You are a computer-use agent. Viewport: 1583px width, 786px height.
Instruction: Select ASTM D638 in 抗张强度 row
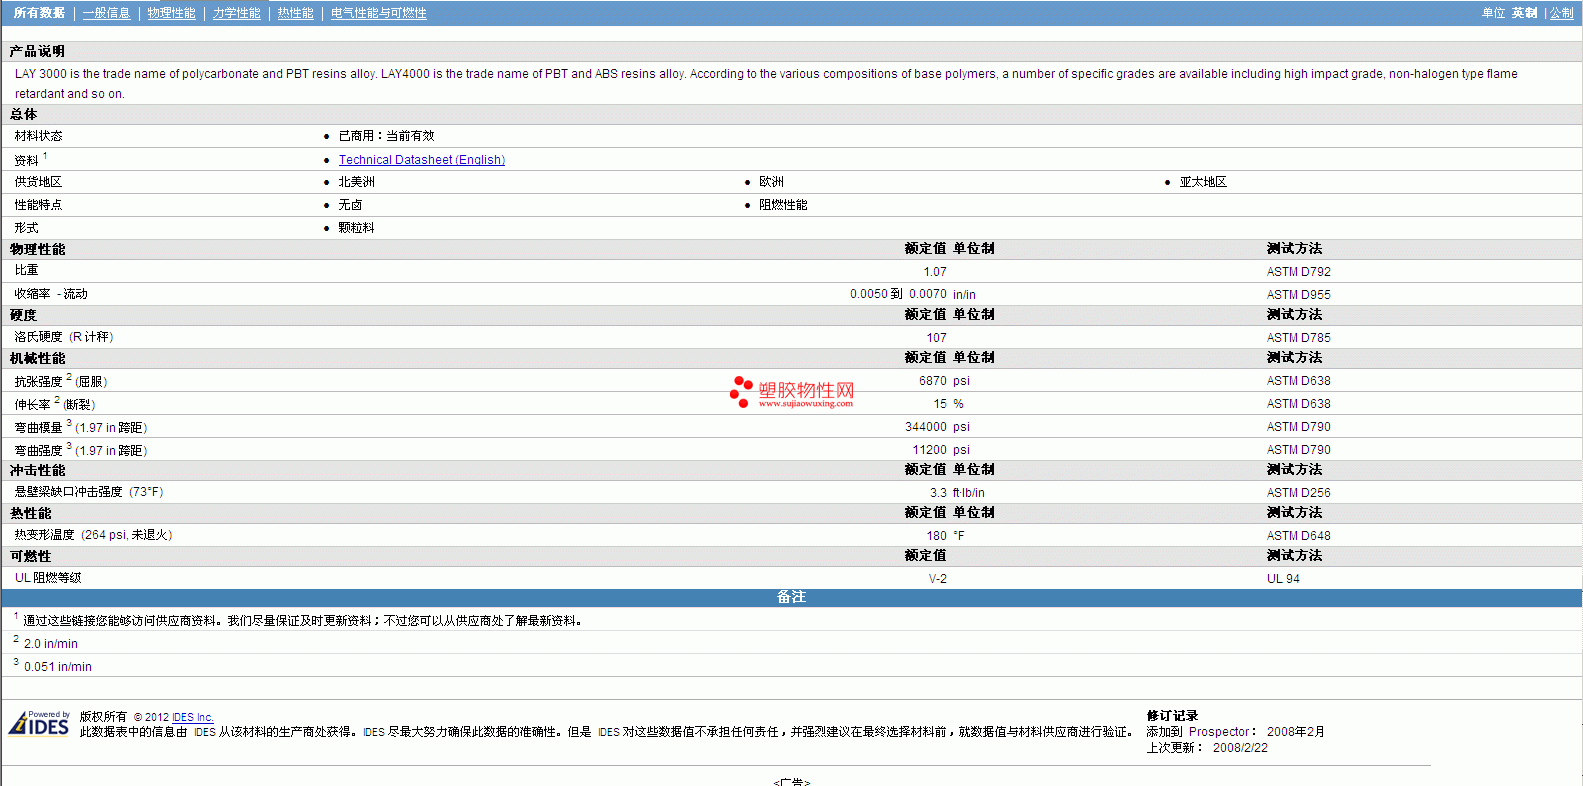tap(1299, 381)
